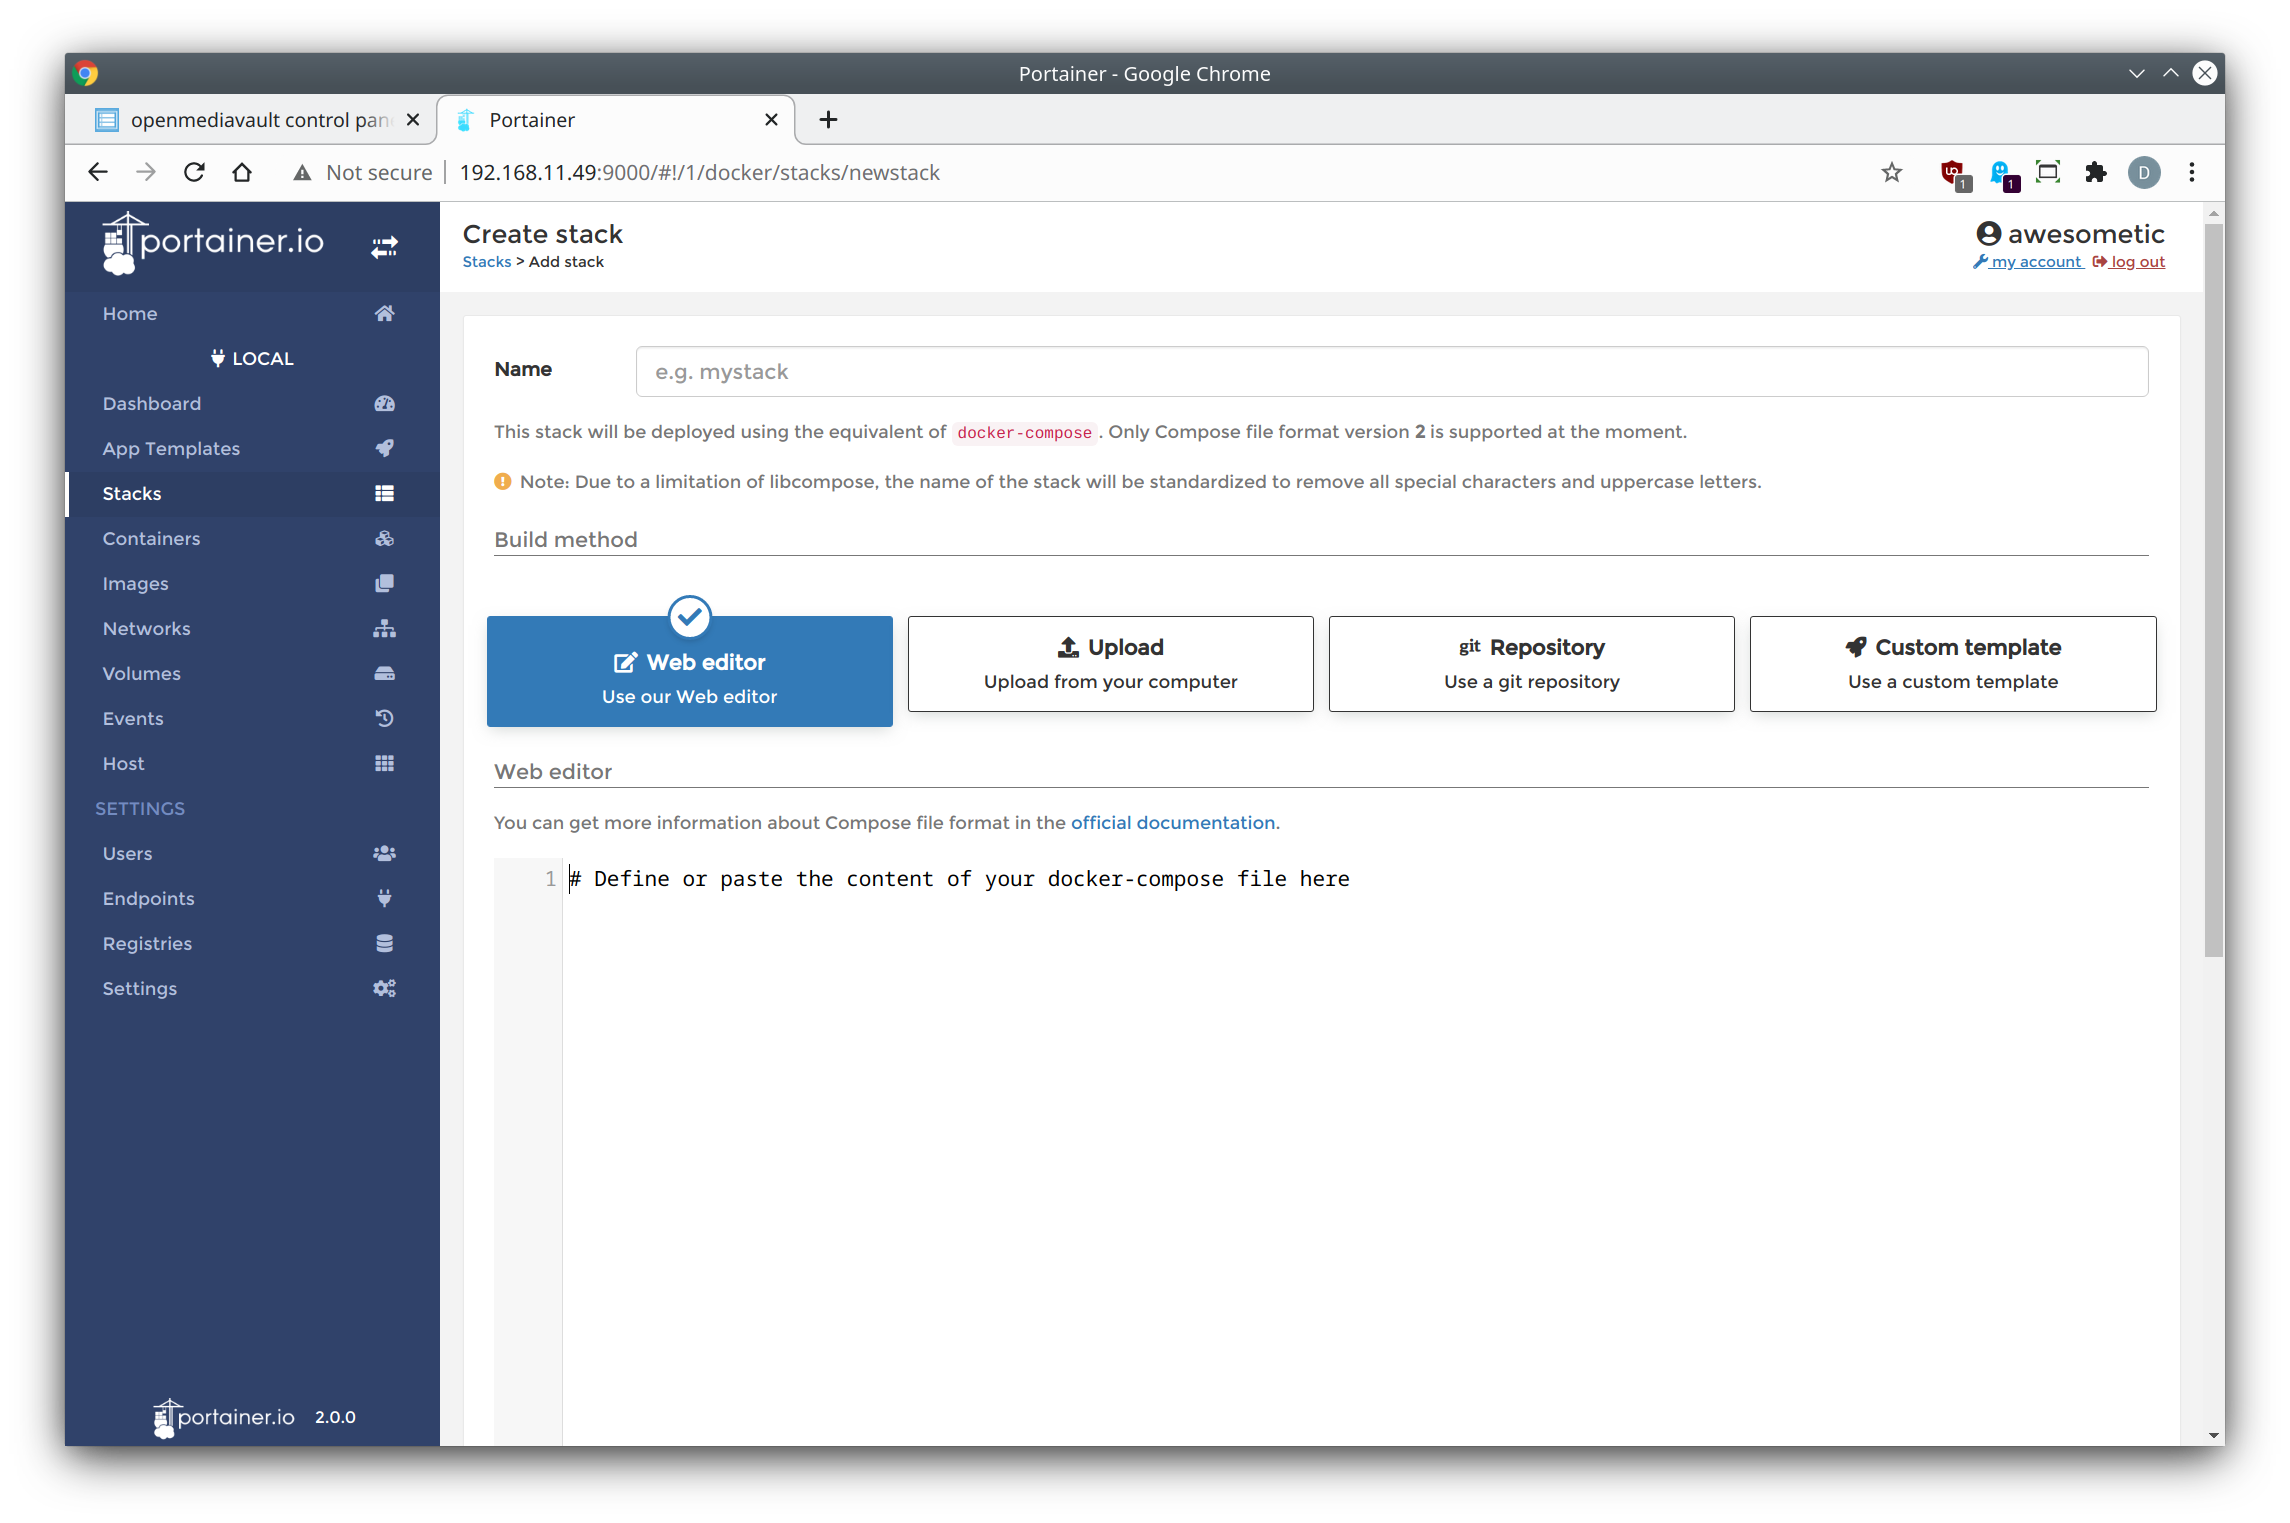Select the Upload build method
The image size is (2290, 1523).
point(1110,664)
